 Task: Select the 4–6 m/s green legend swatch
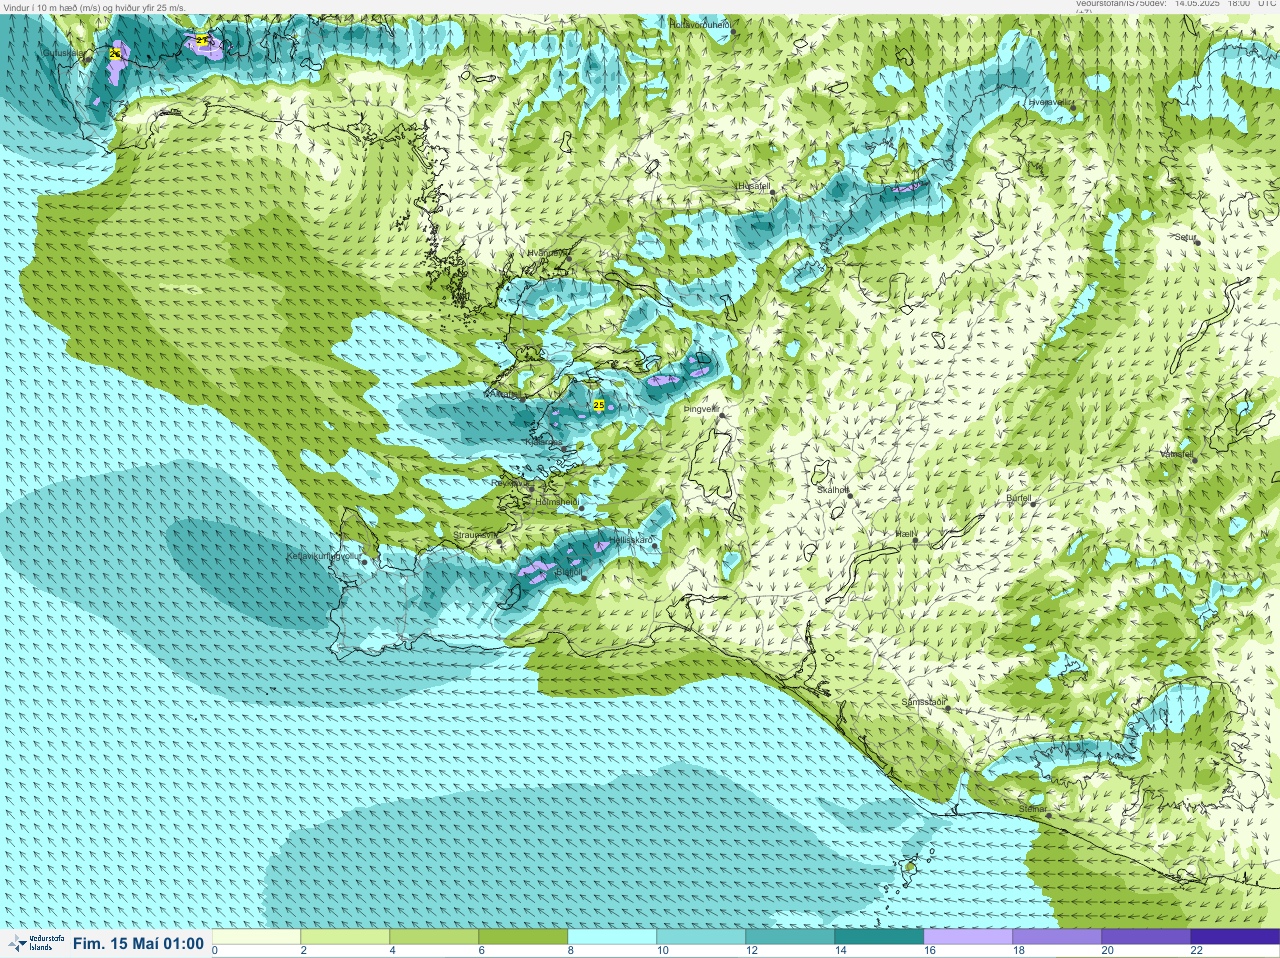coord(434,937)
